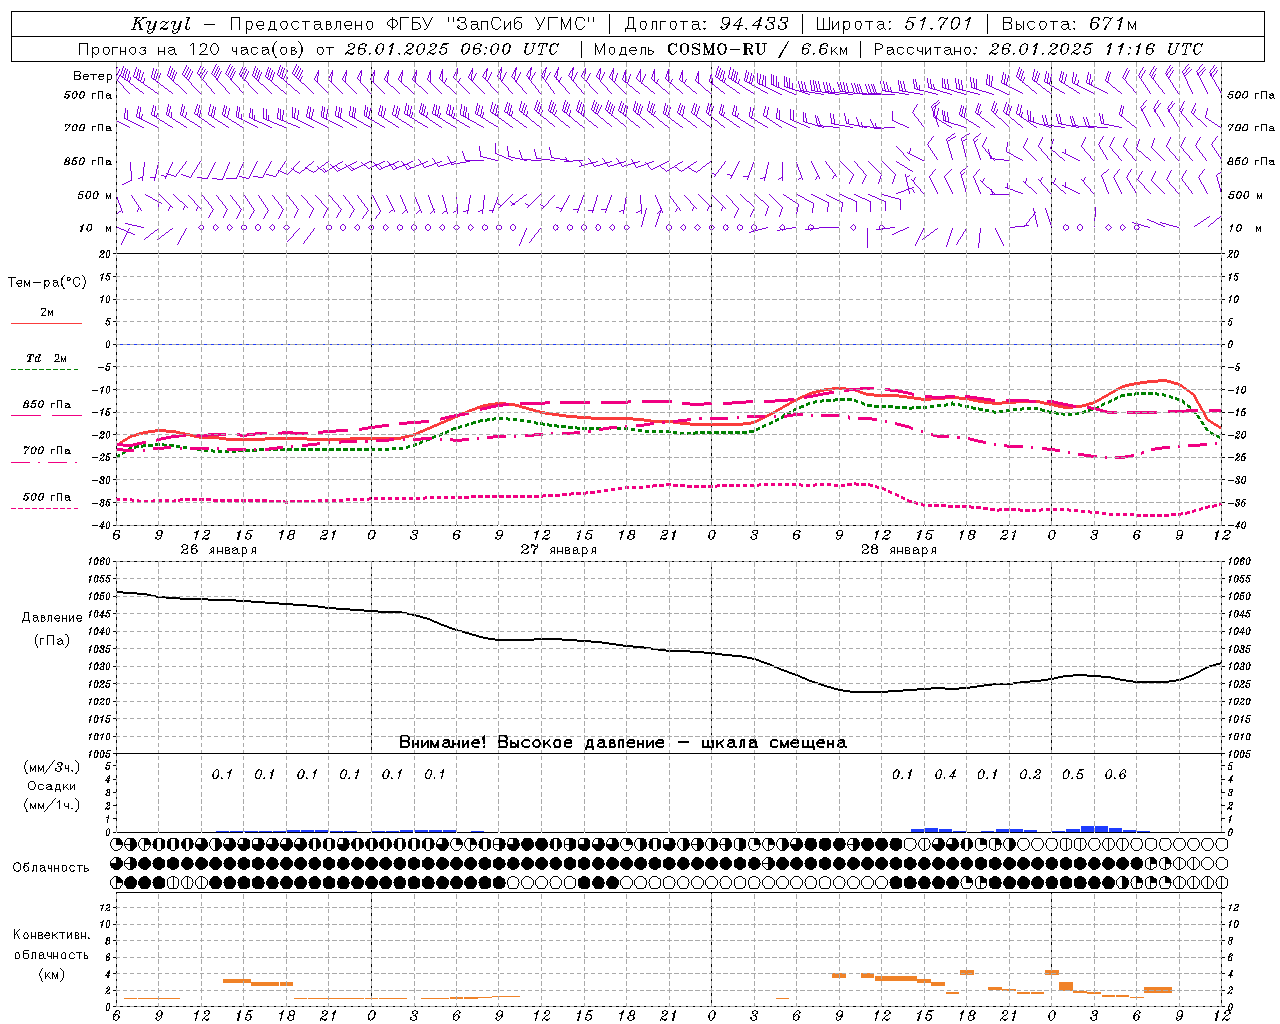Click the "Конвективн." label
The image size is (1280, 1024).
(51, 935)
